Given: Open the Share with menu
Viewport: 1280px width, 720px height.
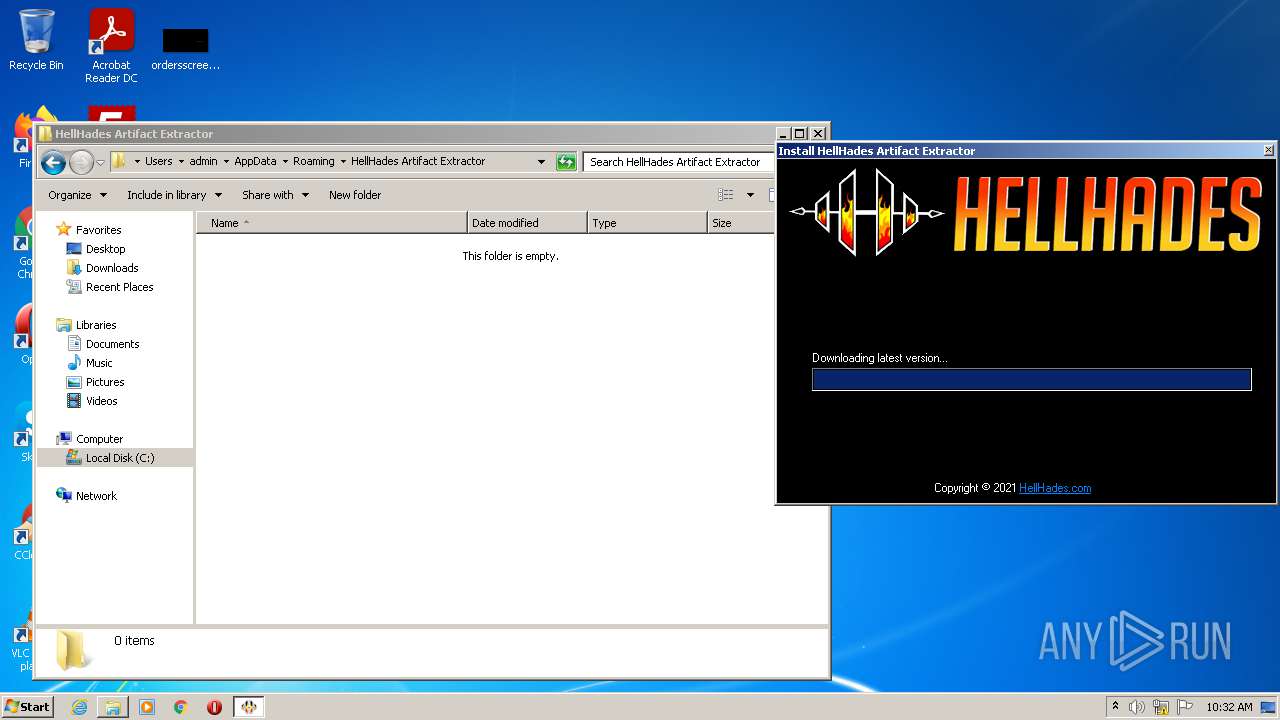Looking at the screenshot, I should tap(275, 195).
